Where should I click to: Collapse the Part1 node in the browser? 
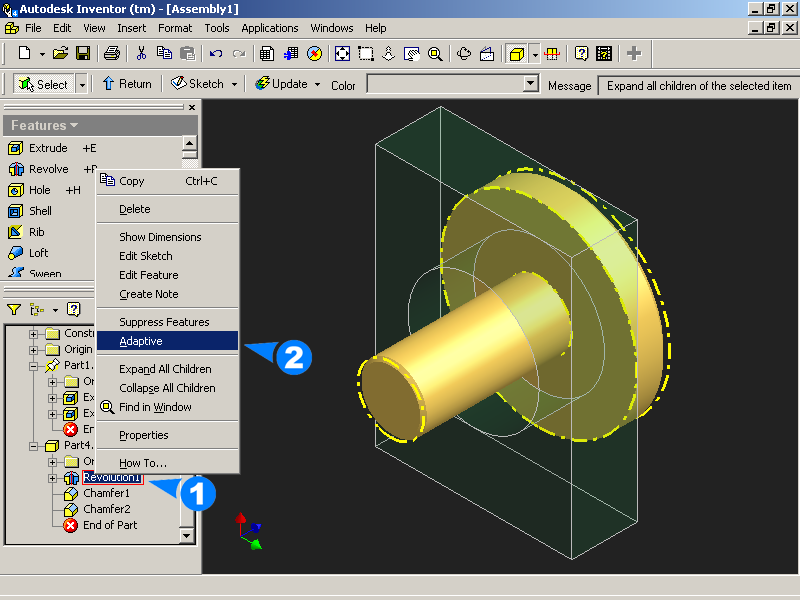[x=33, y=366]
